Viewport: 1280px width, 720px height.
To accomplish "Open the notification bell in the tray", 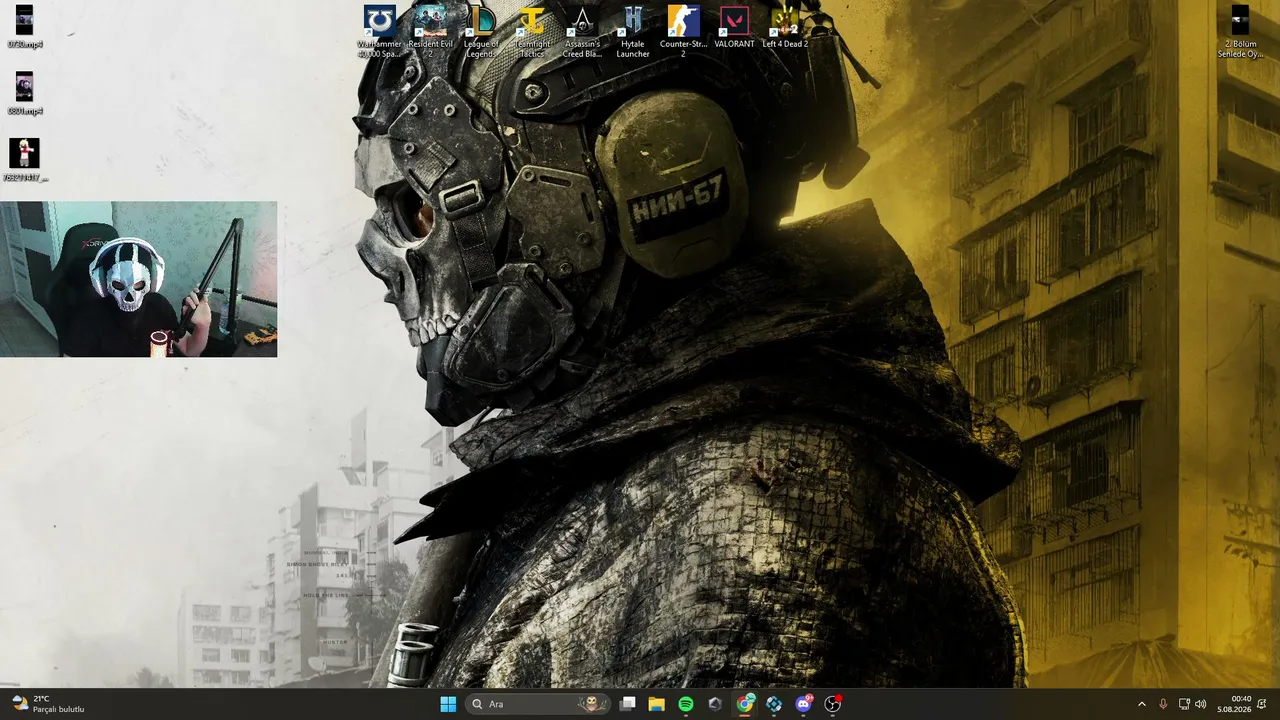I will (1263, 704).
